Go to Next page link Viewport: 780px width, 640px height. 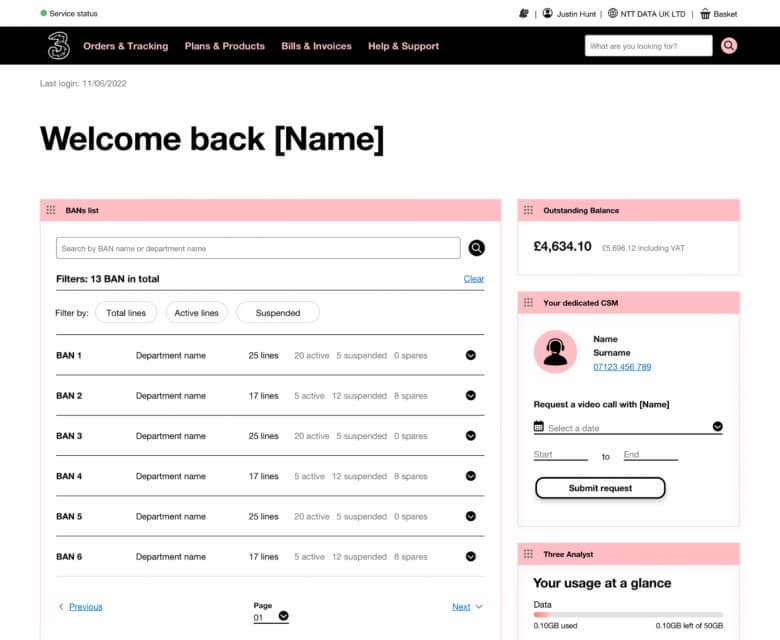(461, 607)
